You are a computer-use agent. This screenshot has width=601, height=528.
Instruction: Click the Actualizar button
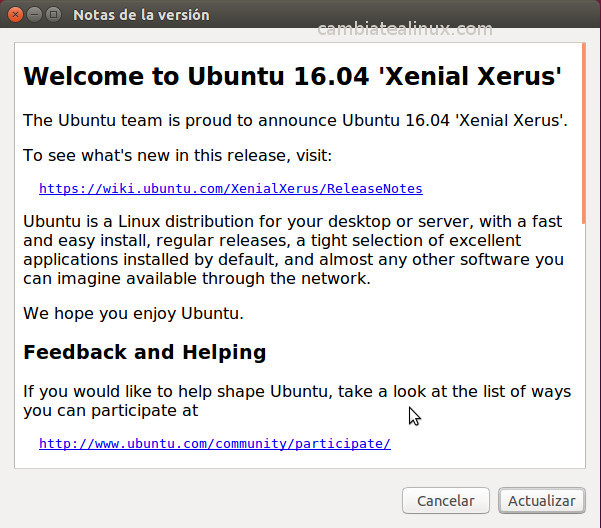(542, 500)
